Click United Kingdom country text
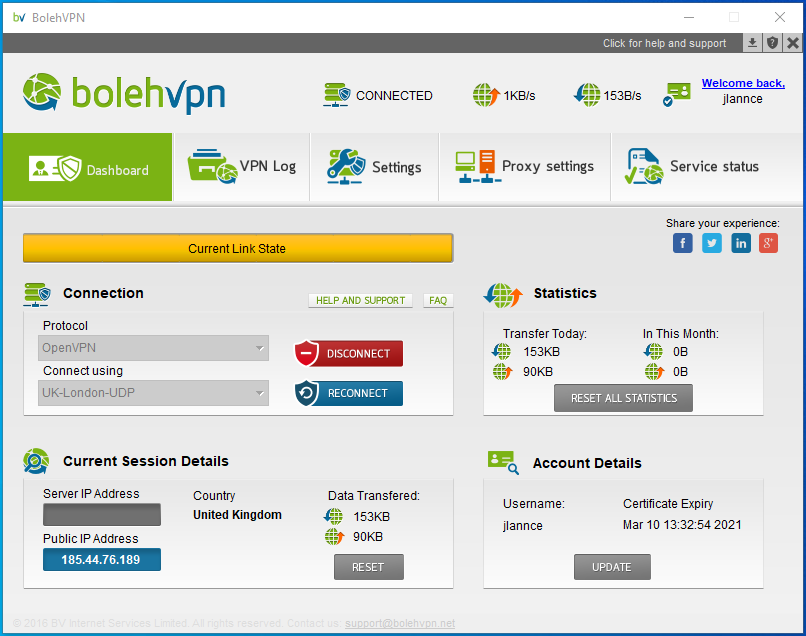 pyautogui.click(x=237, y=515)
